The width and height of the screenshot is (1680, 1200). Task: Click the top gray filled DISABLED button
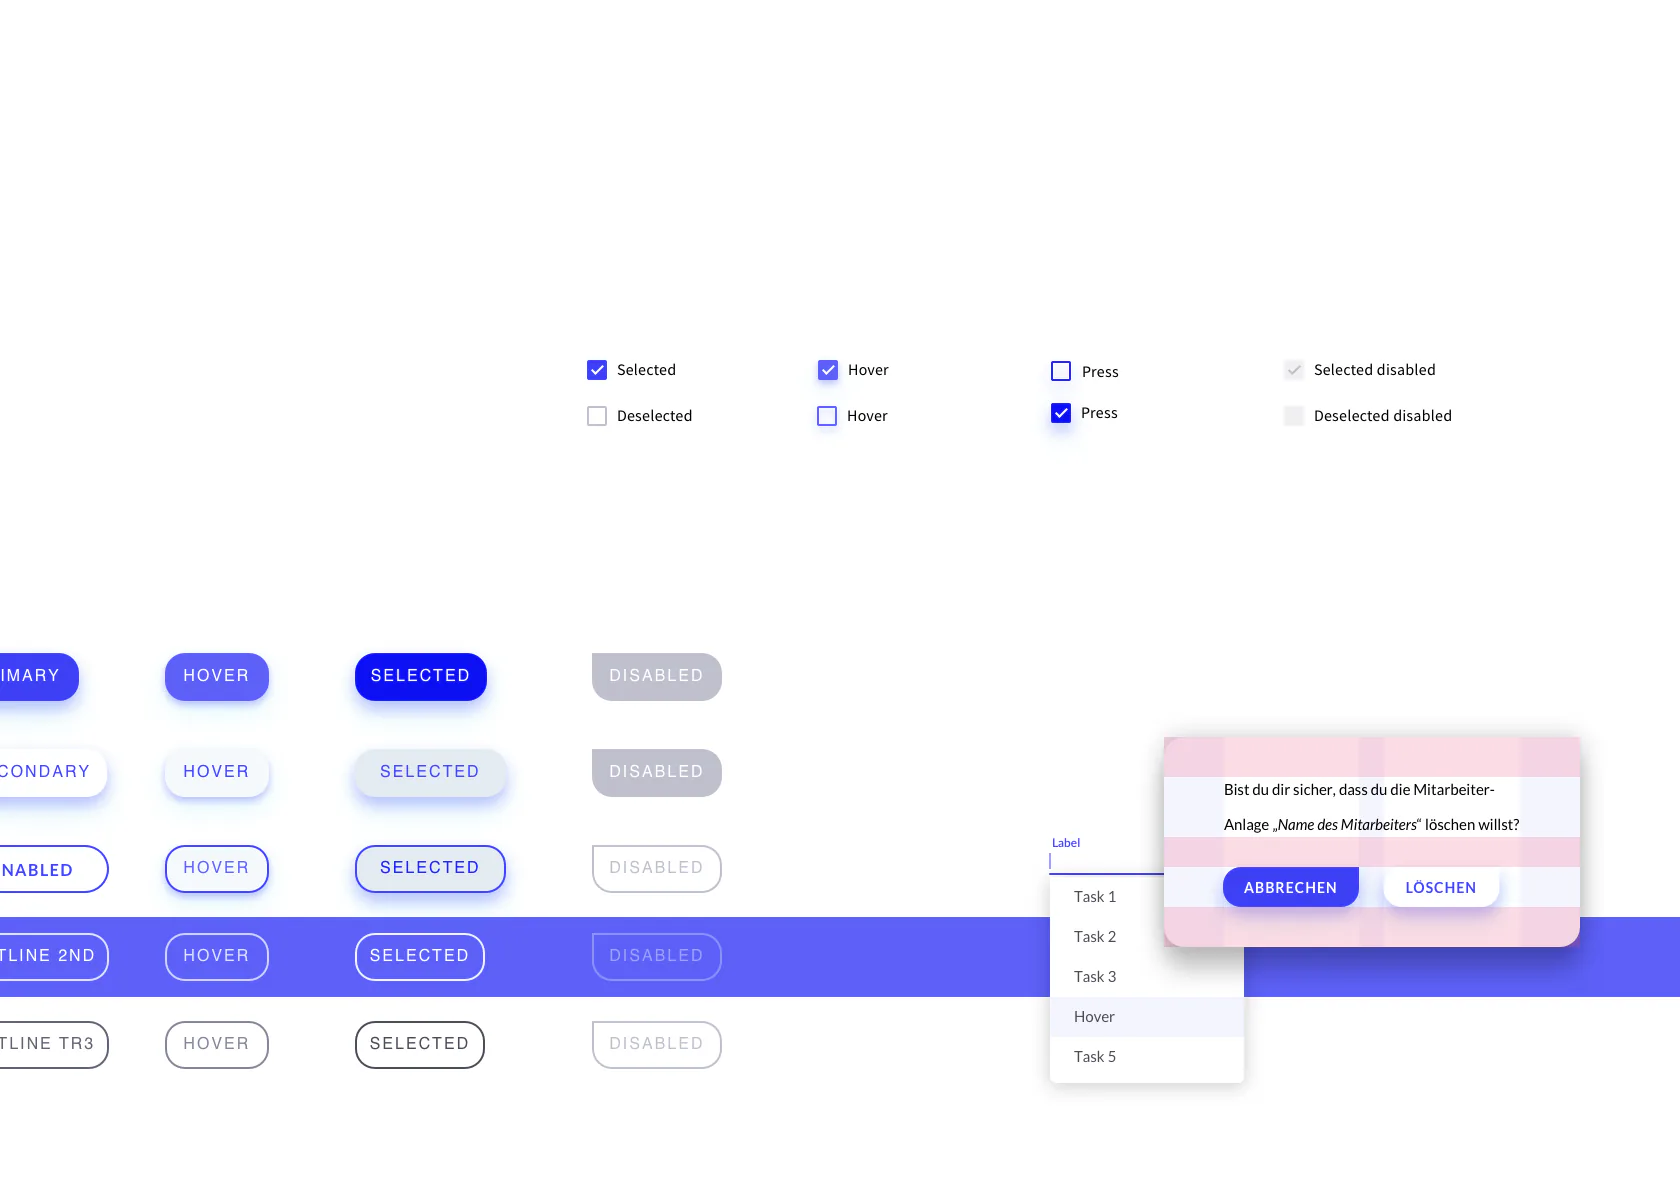coord(657,677)
